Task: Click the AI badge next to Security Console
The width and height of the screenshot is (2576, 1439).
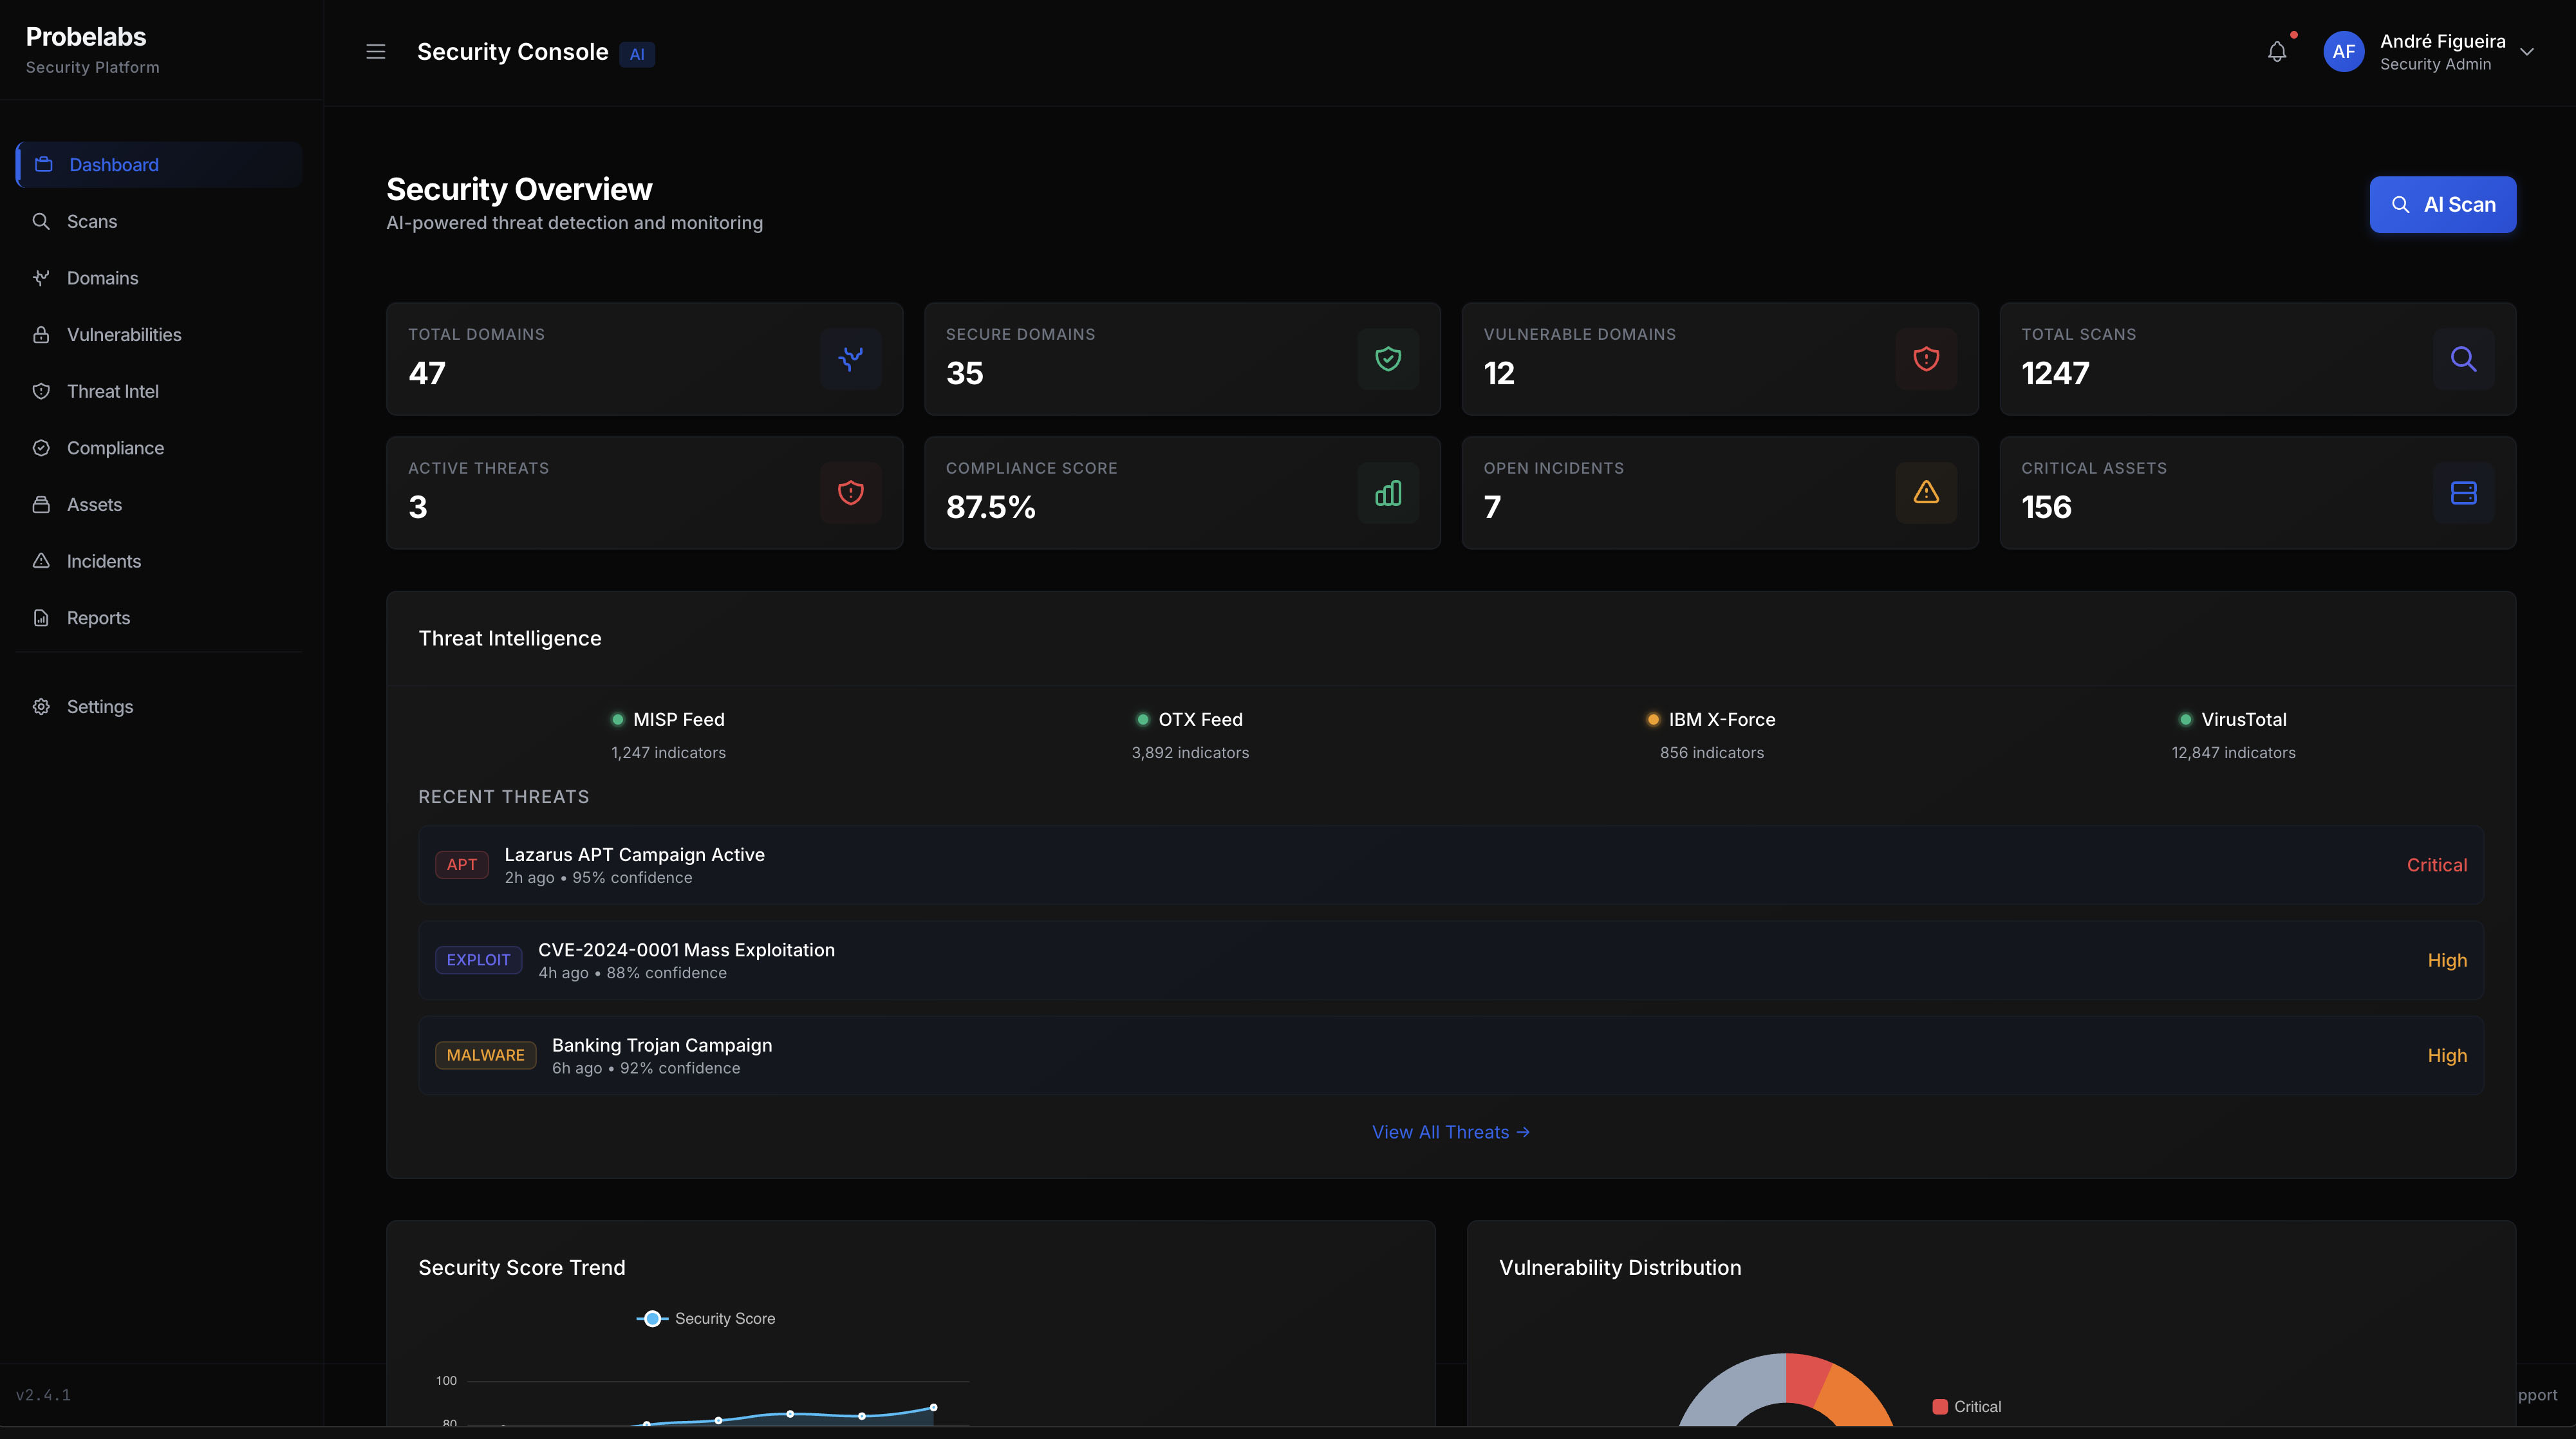Action: (x=637, y=54)
